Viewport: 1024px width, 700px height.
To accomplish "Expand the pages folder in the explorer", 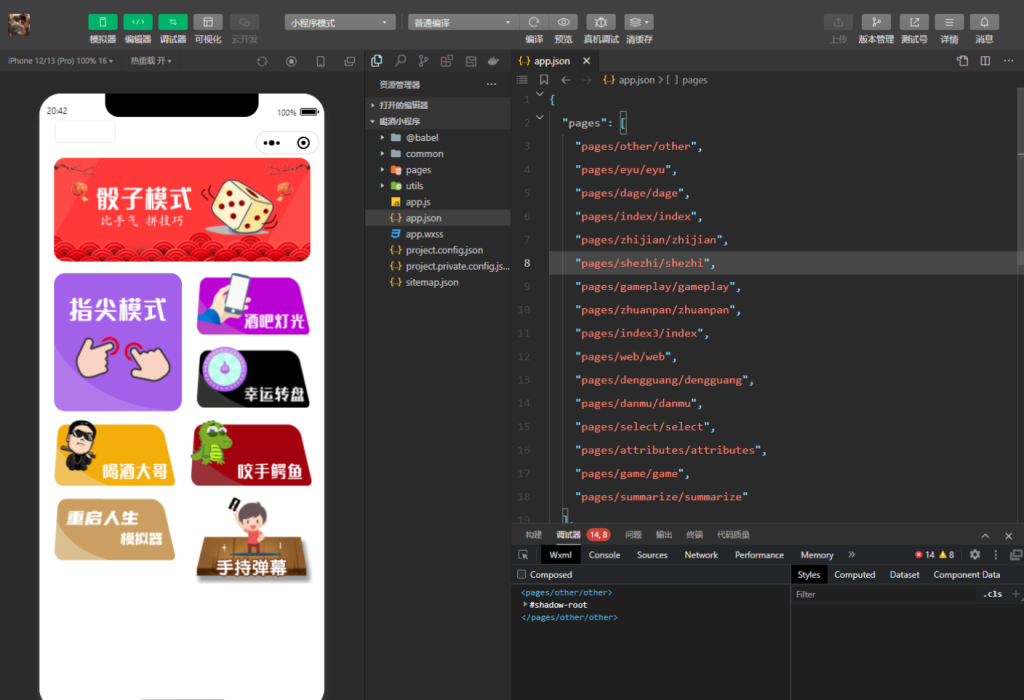I will point(418,170).
